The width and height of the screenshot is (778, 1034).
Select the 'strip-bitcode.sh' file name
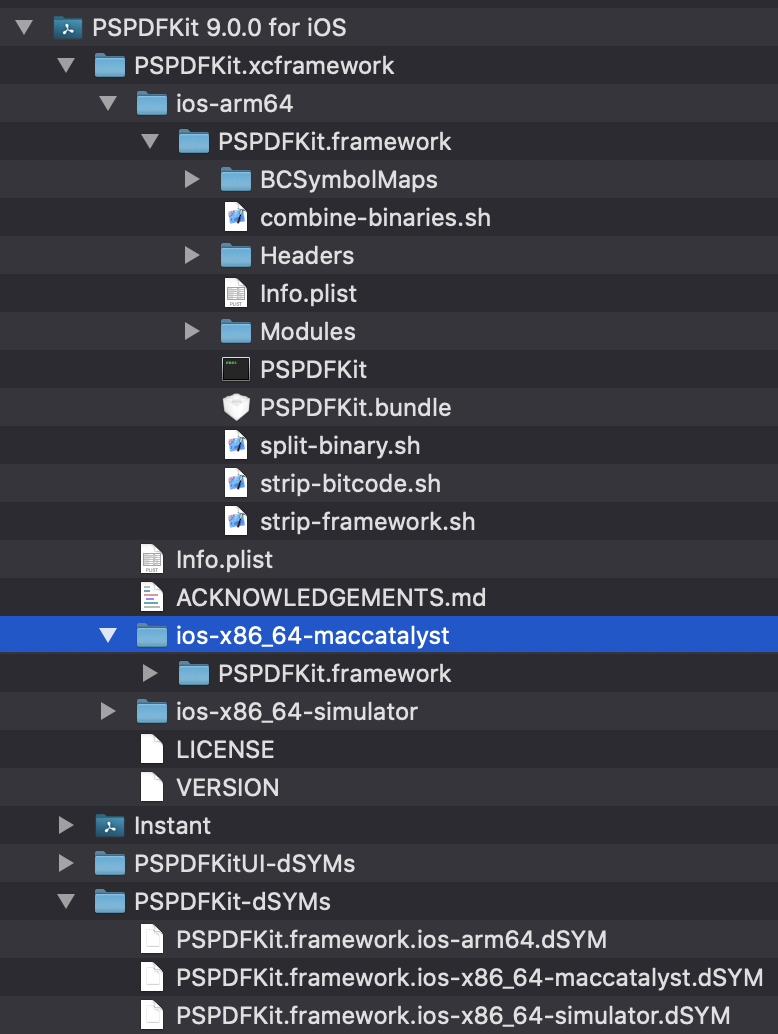(350, 484)
